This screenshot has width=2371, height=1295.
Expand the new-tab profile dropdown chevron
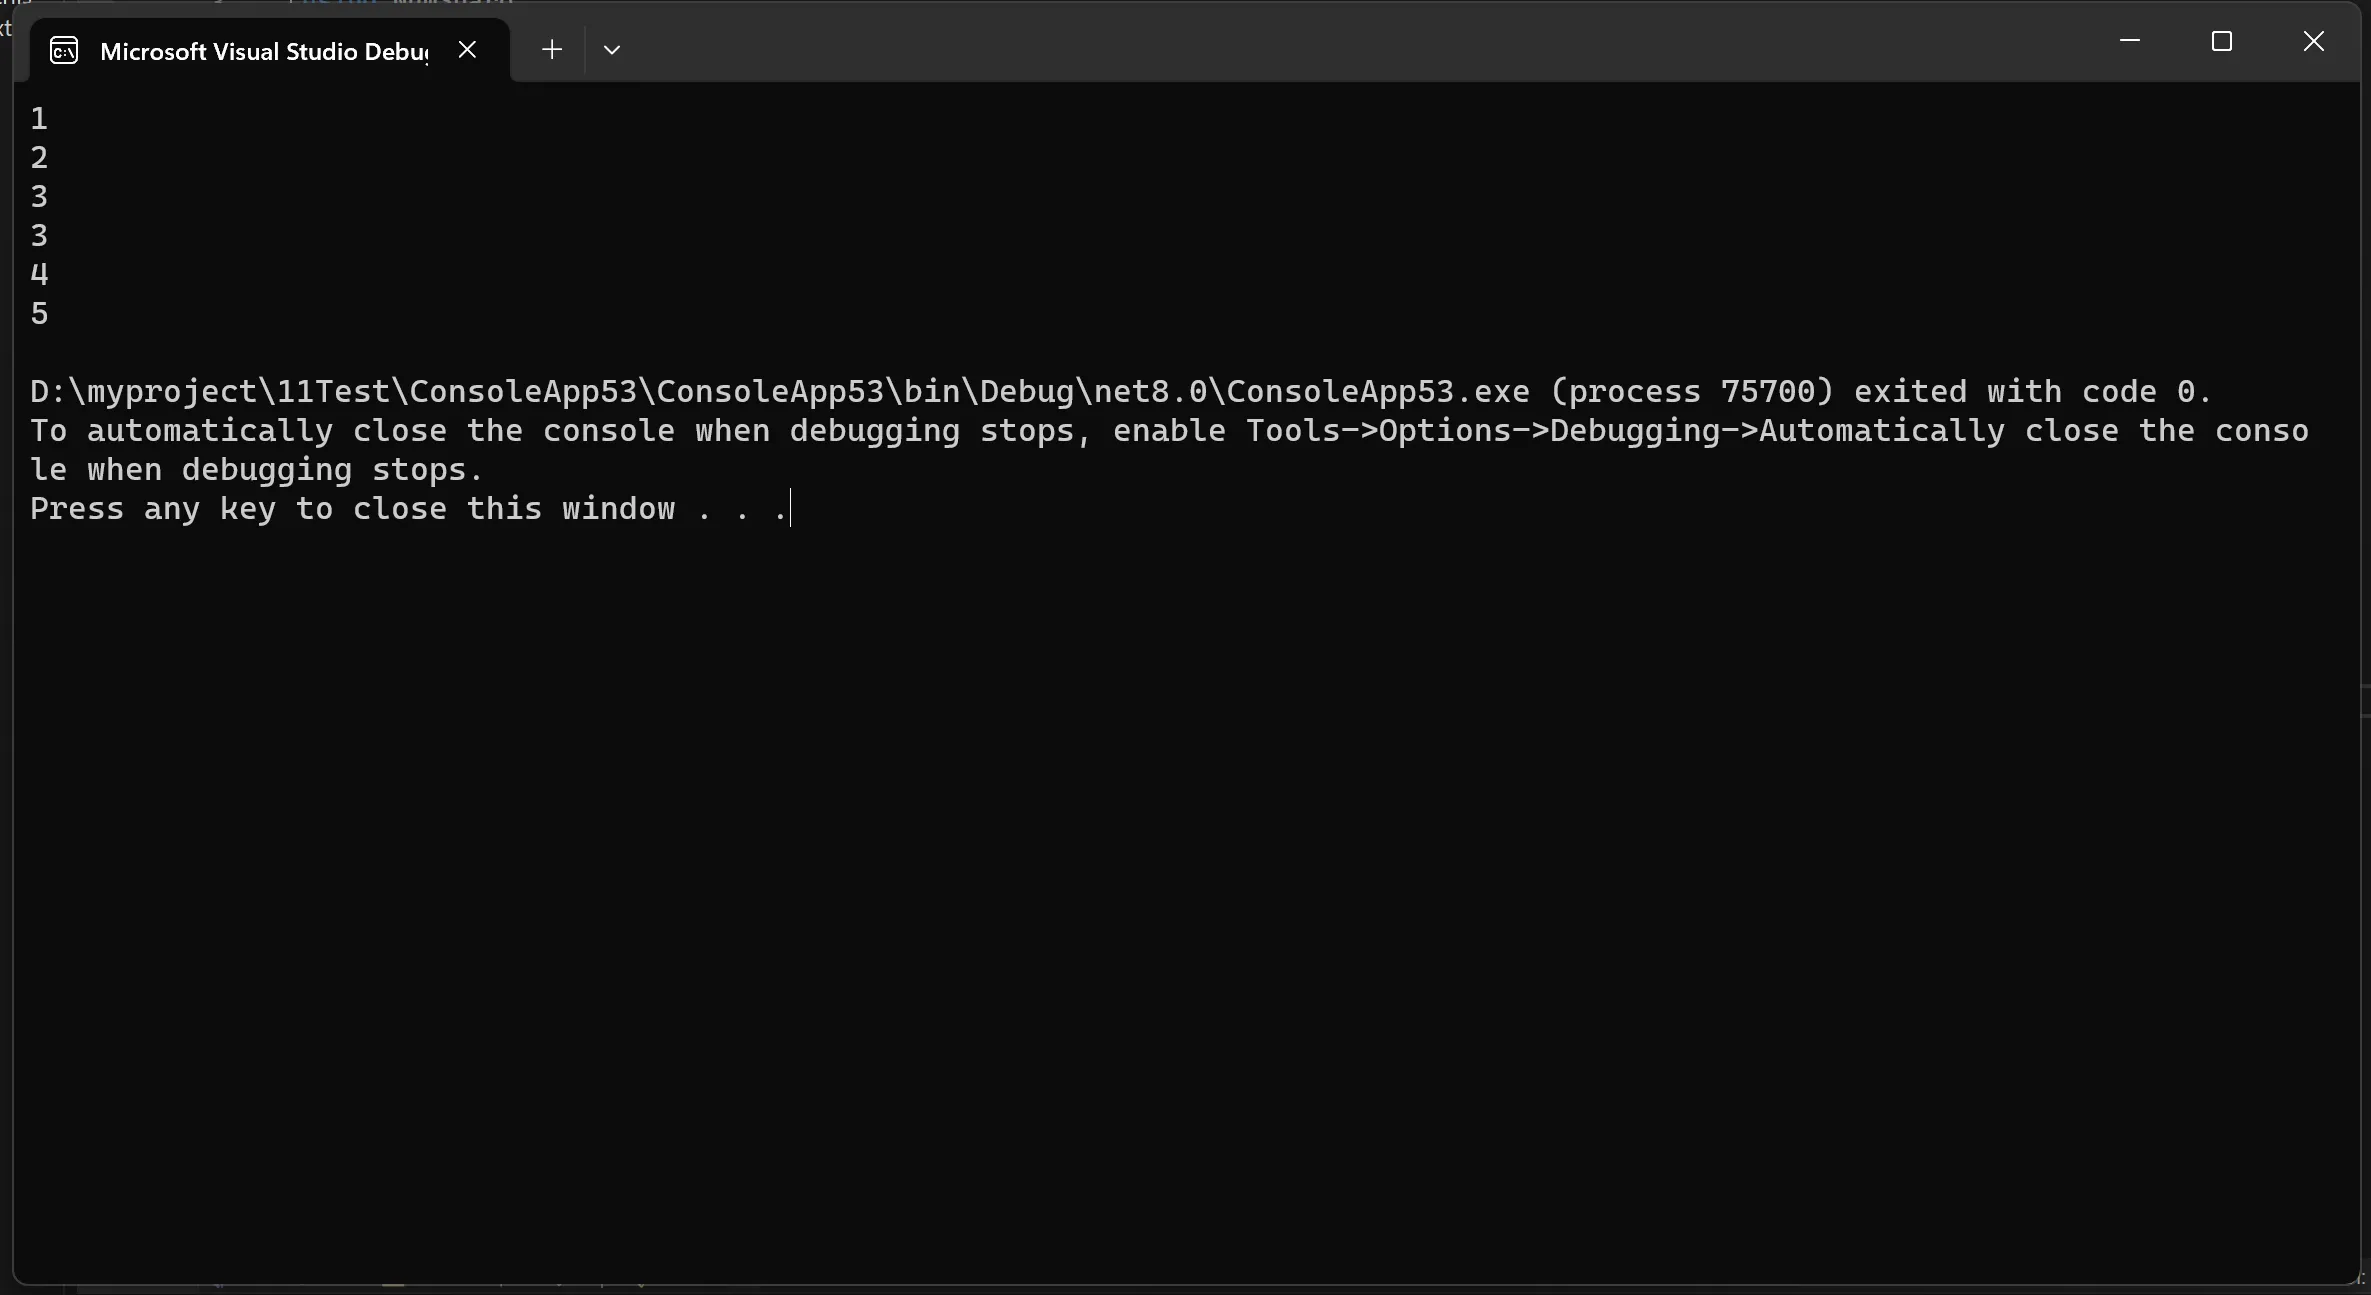(x=612, y=49)
